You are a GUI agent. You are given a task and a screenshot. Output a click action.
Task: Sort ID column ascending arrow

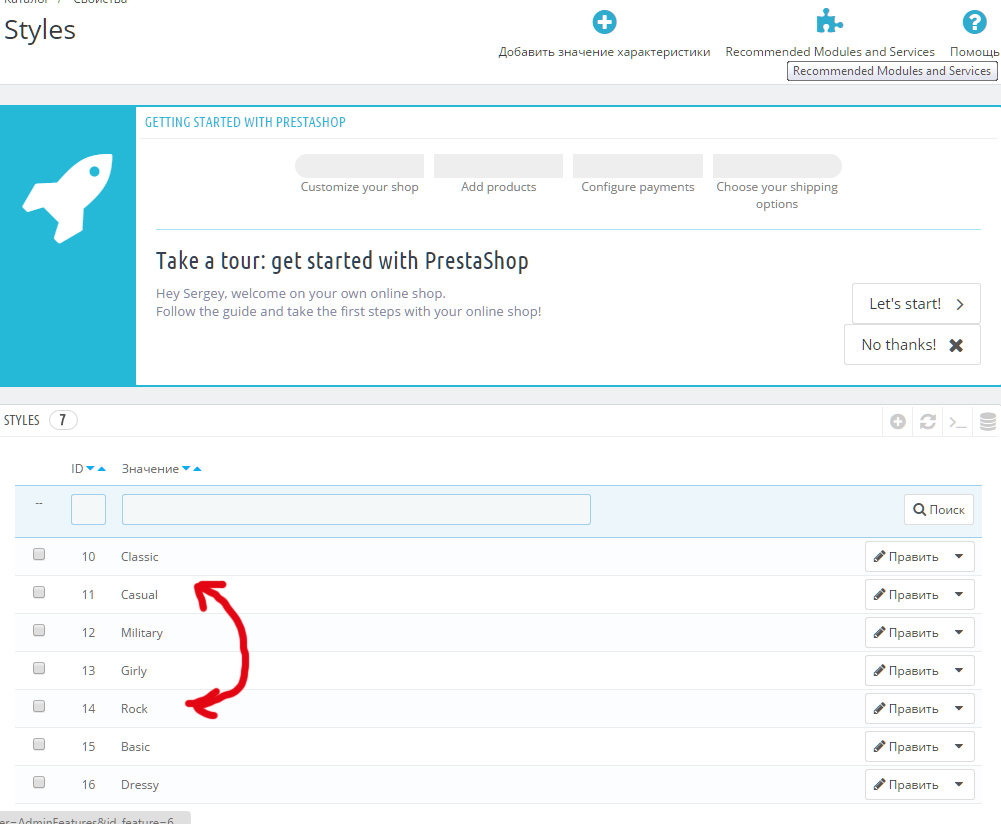[102, 468]
